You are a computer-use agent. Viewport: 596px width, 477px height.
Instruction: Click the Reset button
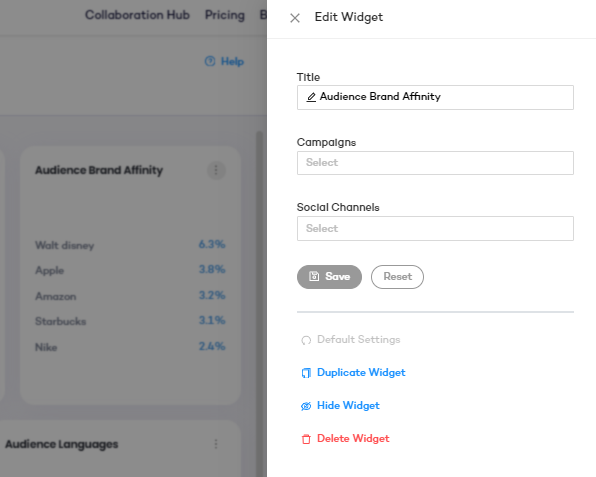pyautogui.click(x=397, y=277)
